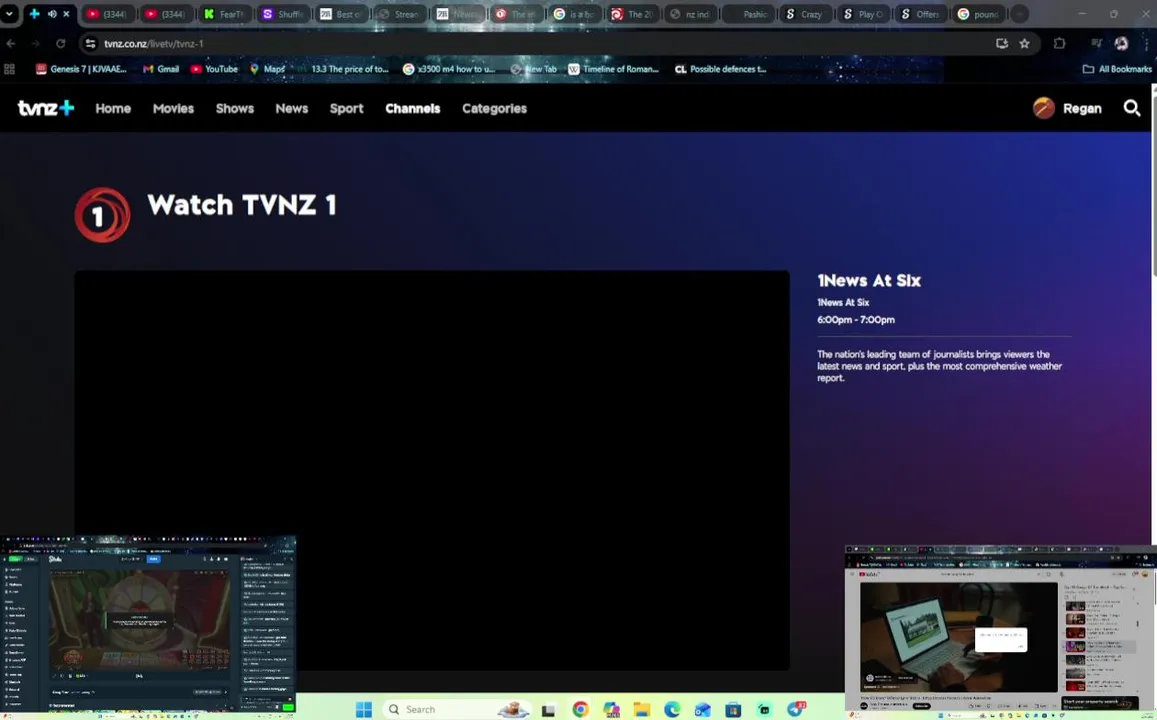1157x720 pixels.
Task: Go back with the browser back arrow
Action: pyautogui.click(x=11, y=44)
